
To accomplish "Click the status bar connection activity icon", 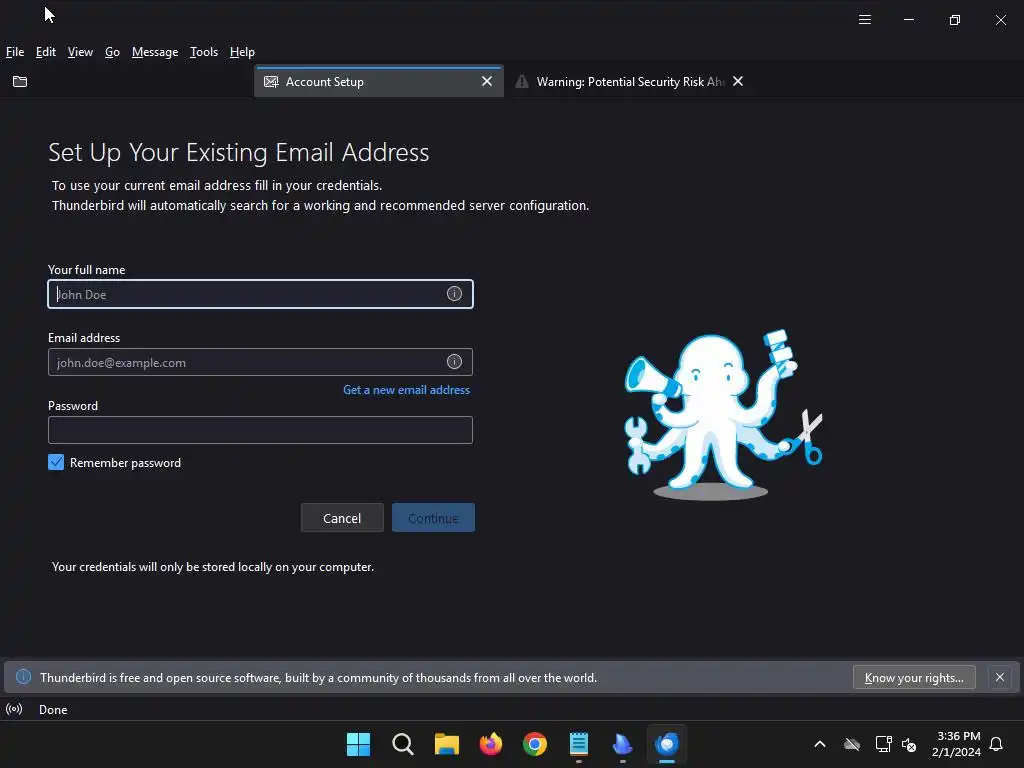I will tap(14, 709).
